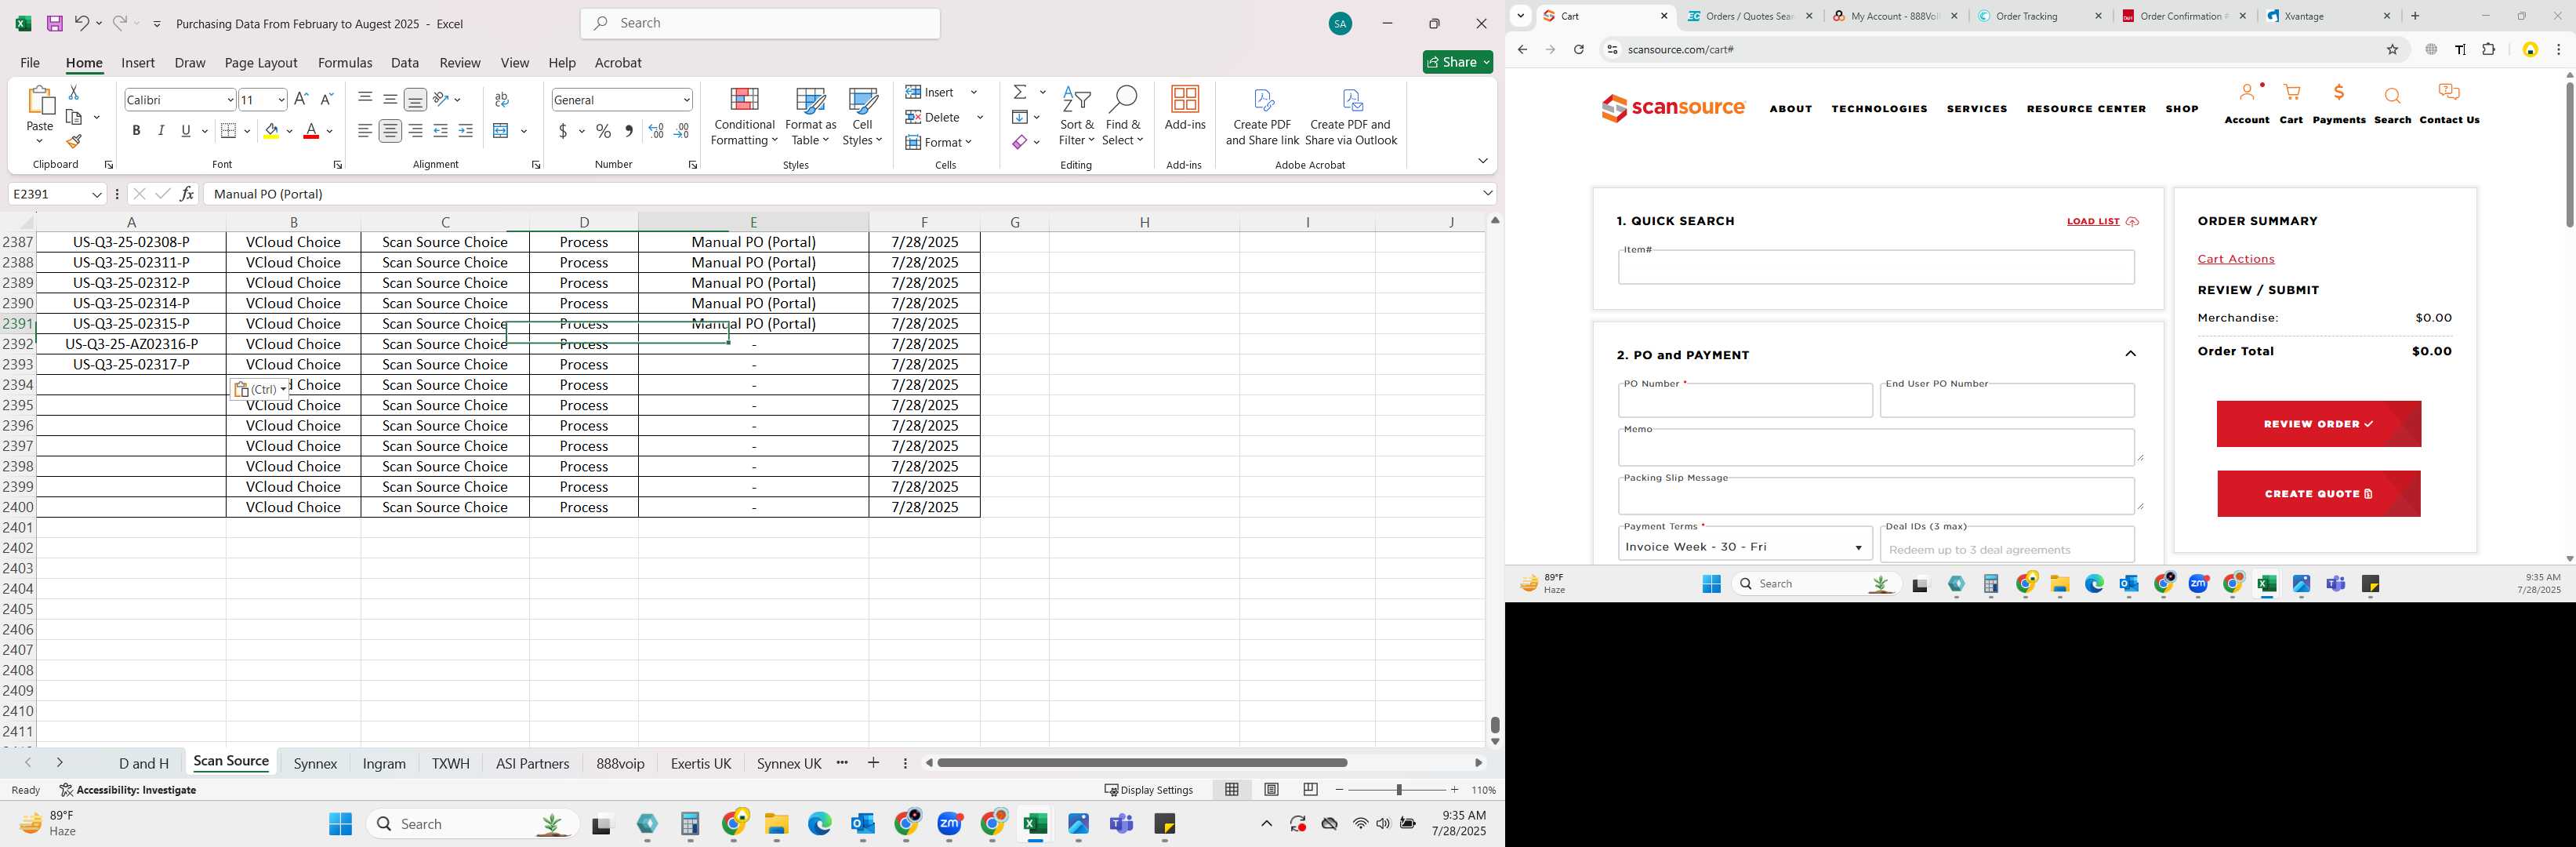Toggle Bottom Align
This screenshot has height=847, width=2576.
(x=415, y=99)
